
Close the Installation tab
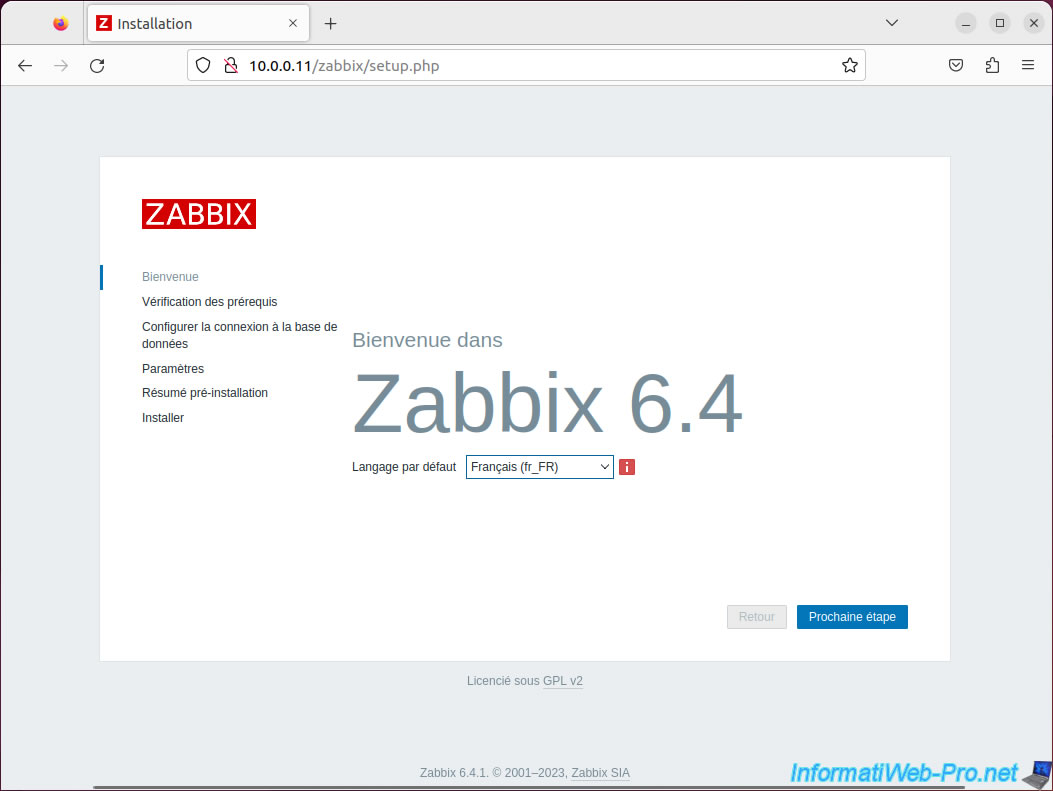click(293, 24)
